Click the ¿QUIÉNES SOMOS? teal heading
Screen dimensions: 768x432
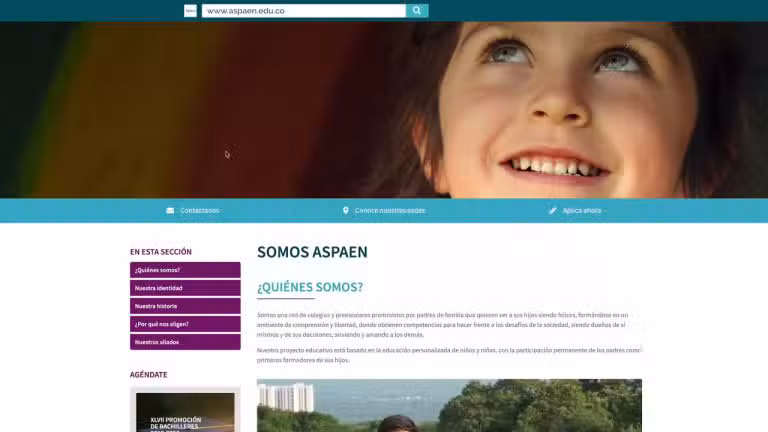(310, 288)
